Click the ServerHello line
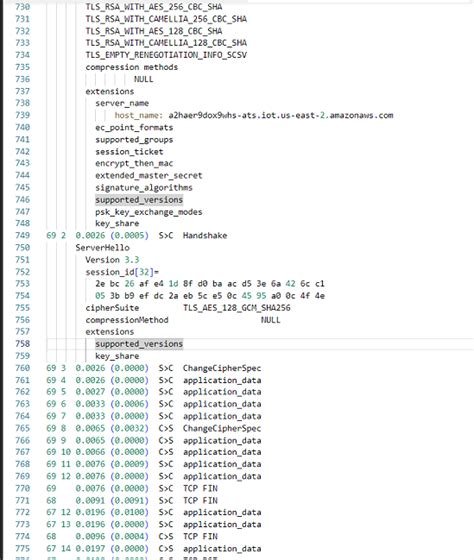The height and width of the screenshot is (560, 474). click(x=103, y=248)
